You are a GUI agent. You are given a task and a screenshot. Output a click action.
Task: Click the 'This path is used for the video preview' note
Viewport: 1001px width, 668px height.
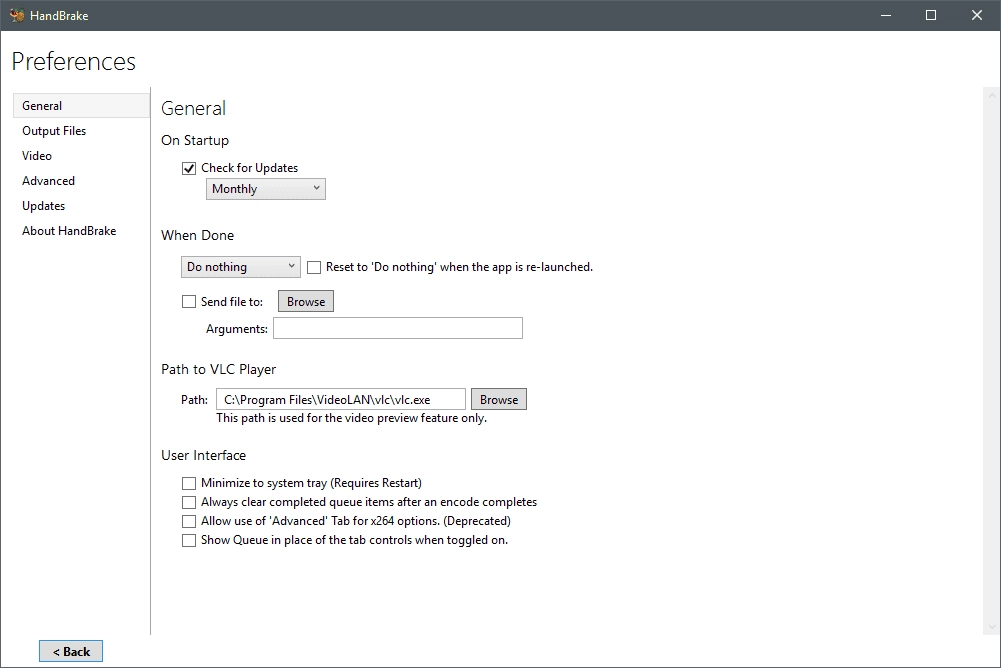(351, 418)
